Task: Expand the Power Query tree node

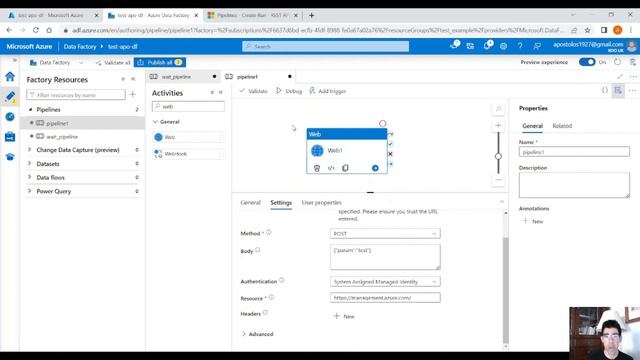Action: 29,191
